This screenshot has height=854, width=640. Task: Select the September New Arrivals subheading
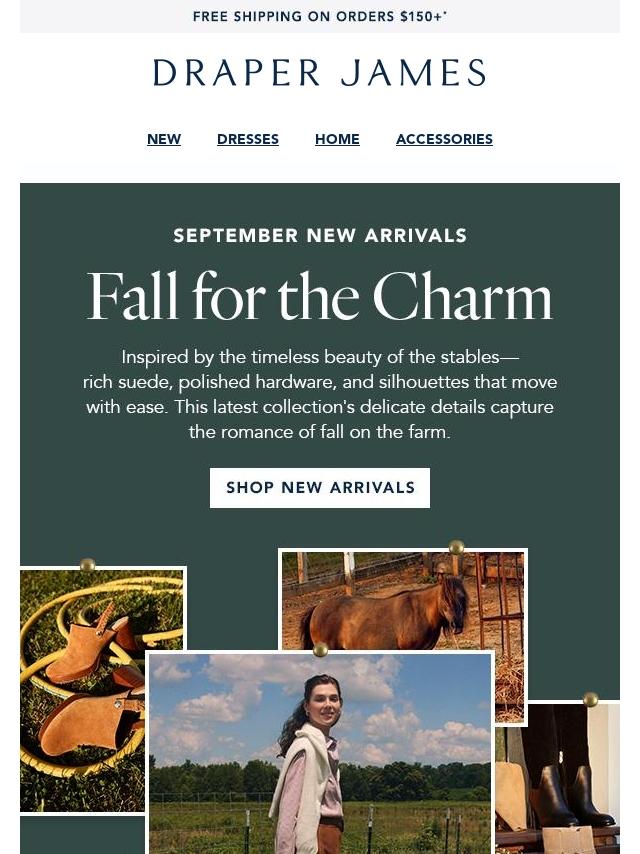click(x=320, y=235)
